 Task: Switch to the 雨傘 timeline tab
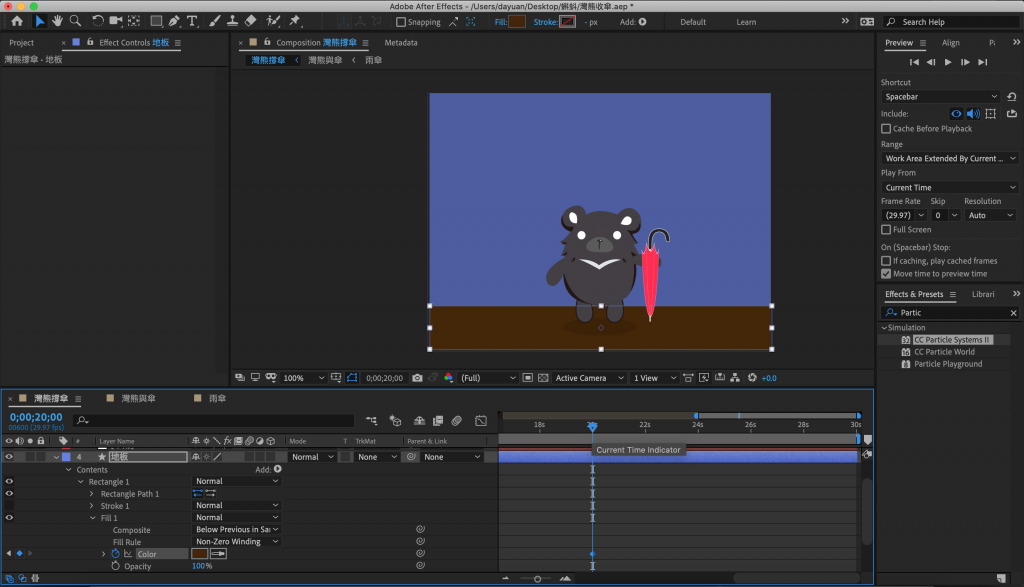tap(217, 398)
